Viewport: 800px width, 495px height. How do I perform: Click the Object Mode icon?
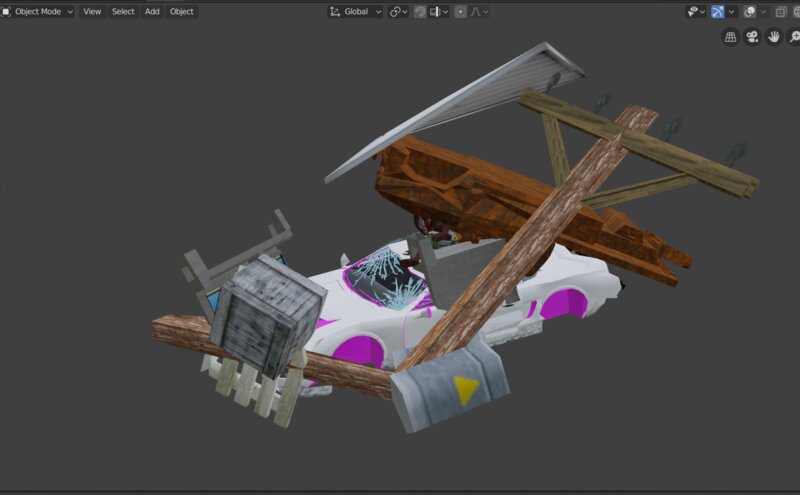(x=6, y=11)
